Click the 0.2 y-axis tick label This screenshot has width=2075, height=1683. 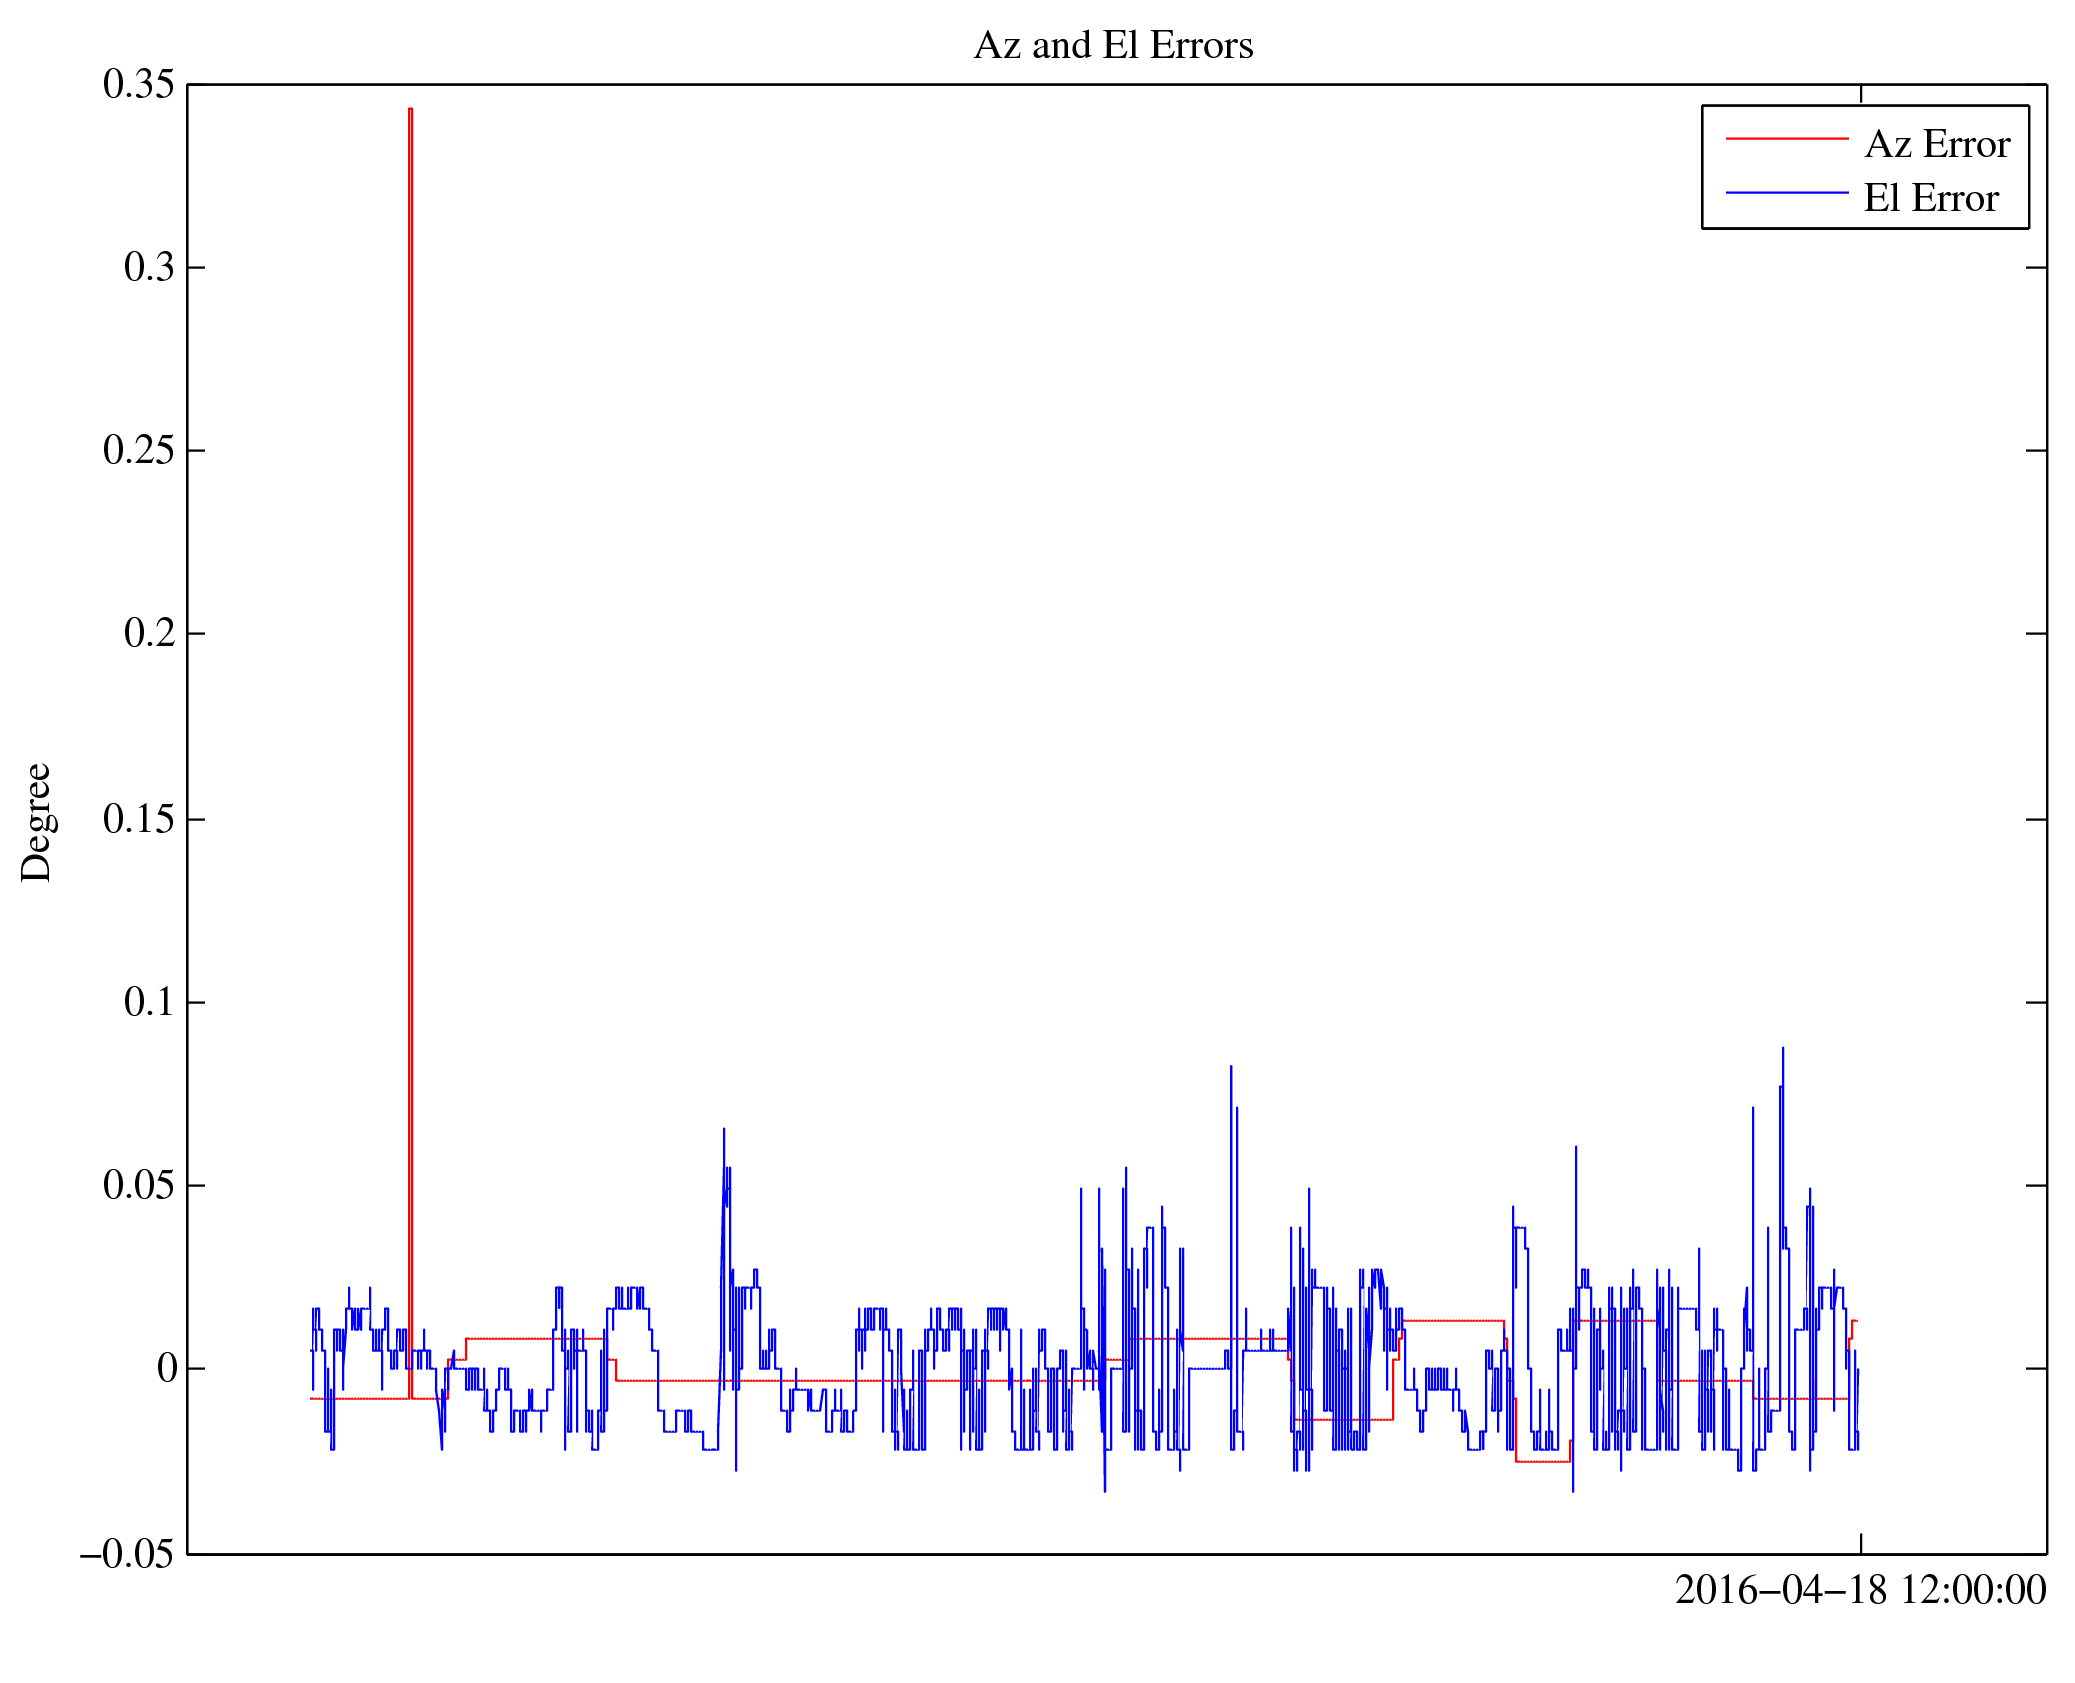148,634
